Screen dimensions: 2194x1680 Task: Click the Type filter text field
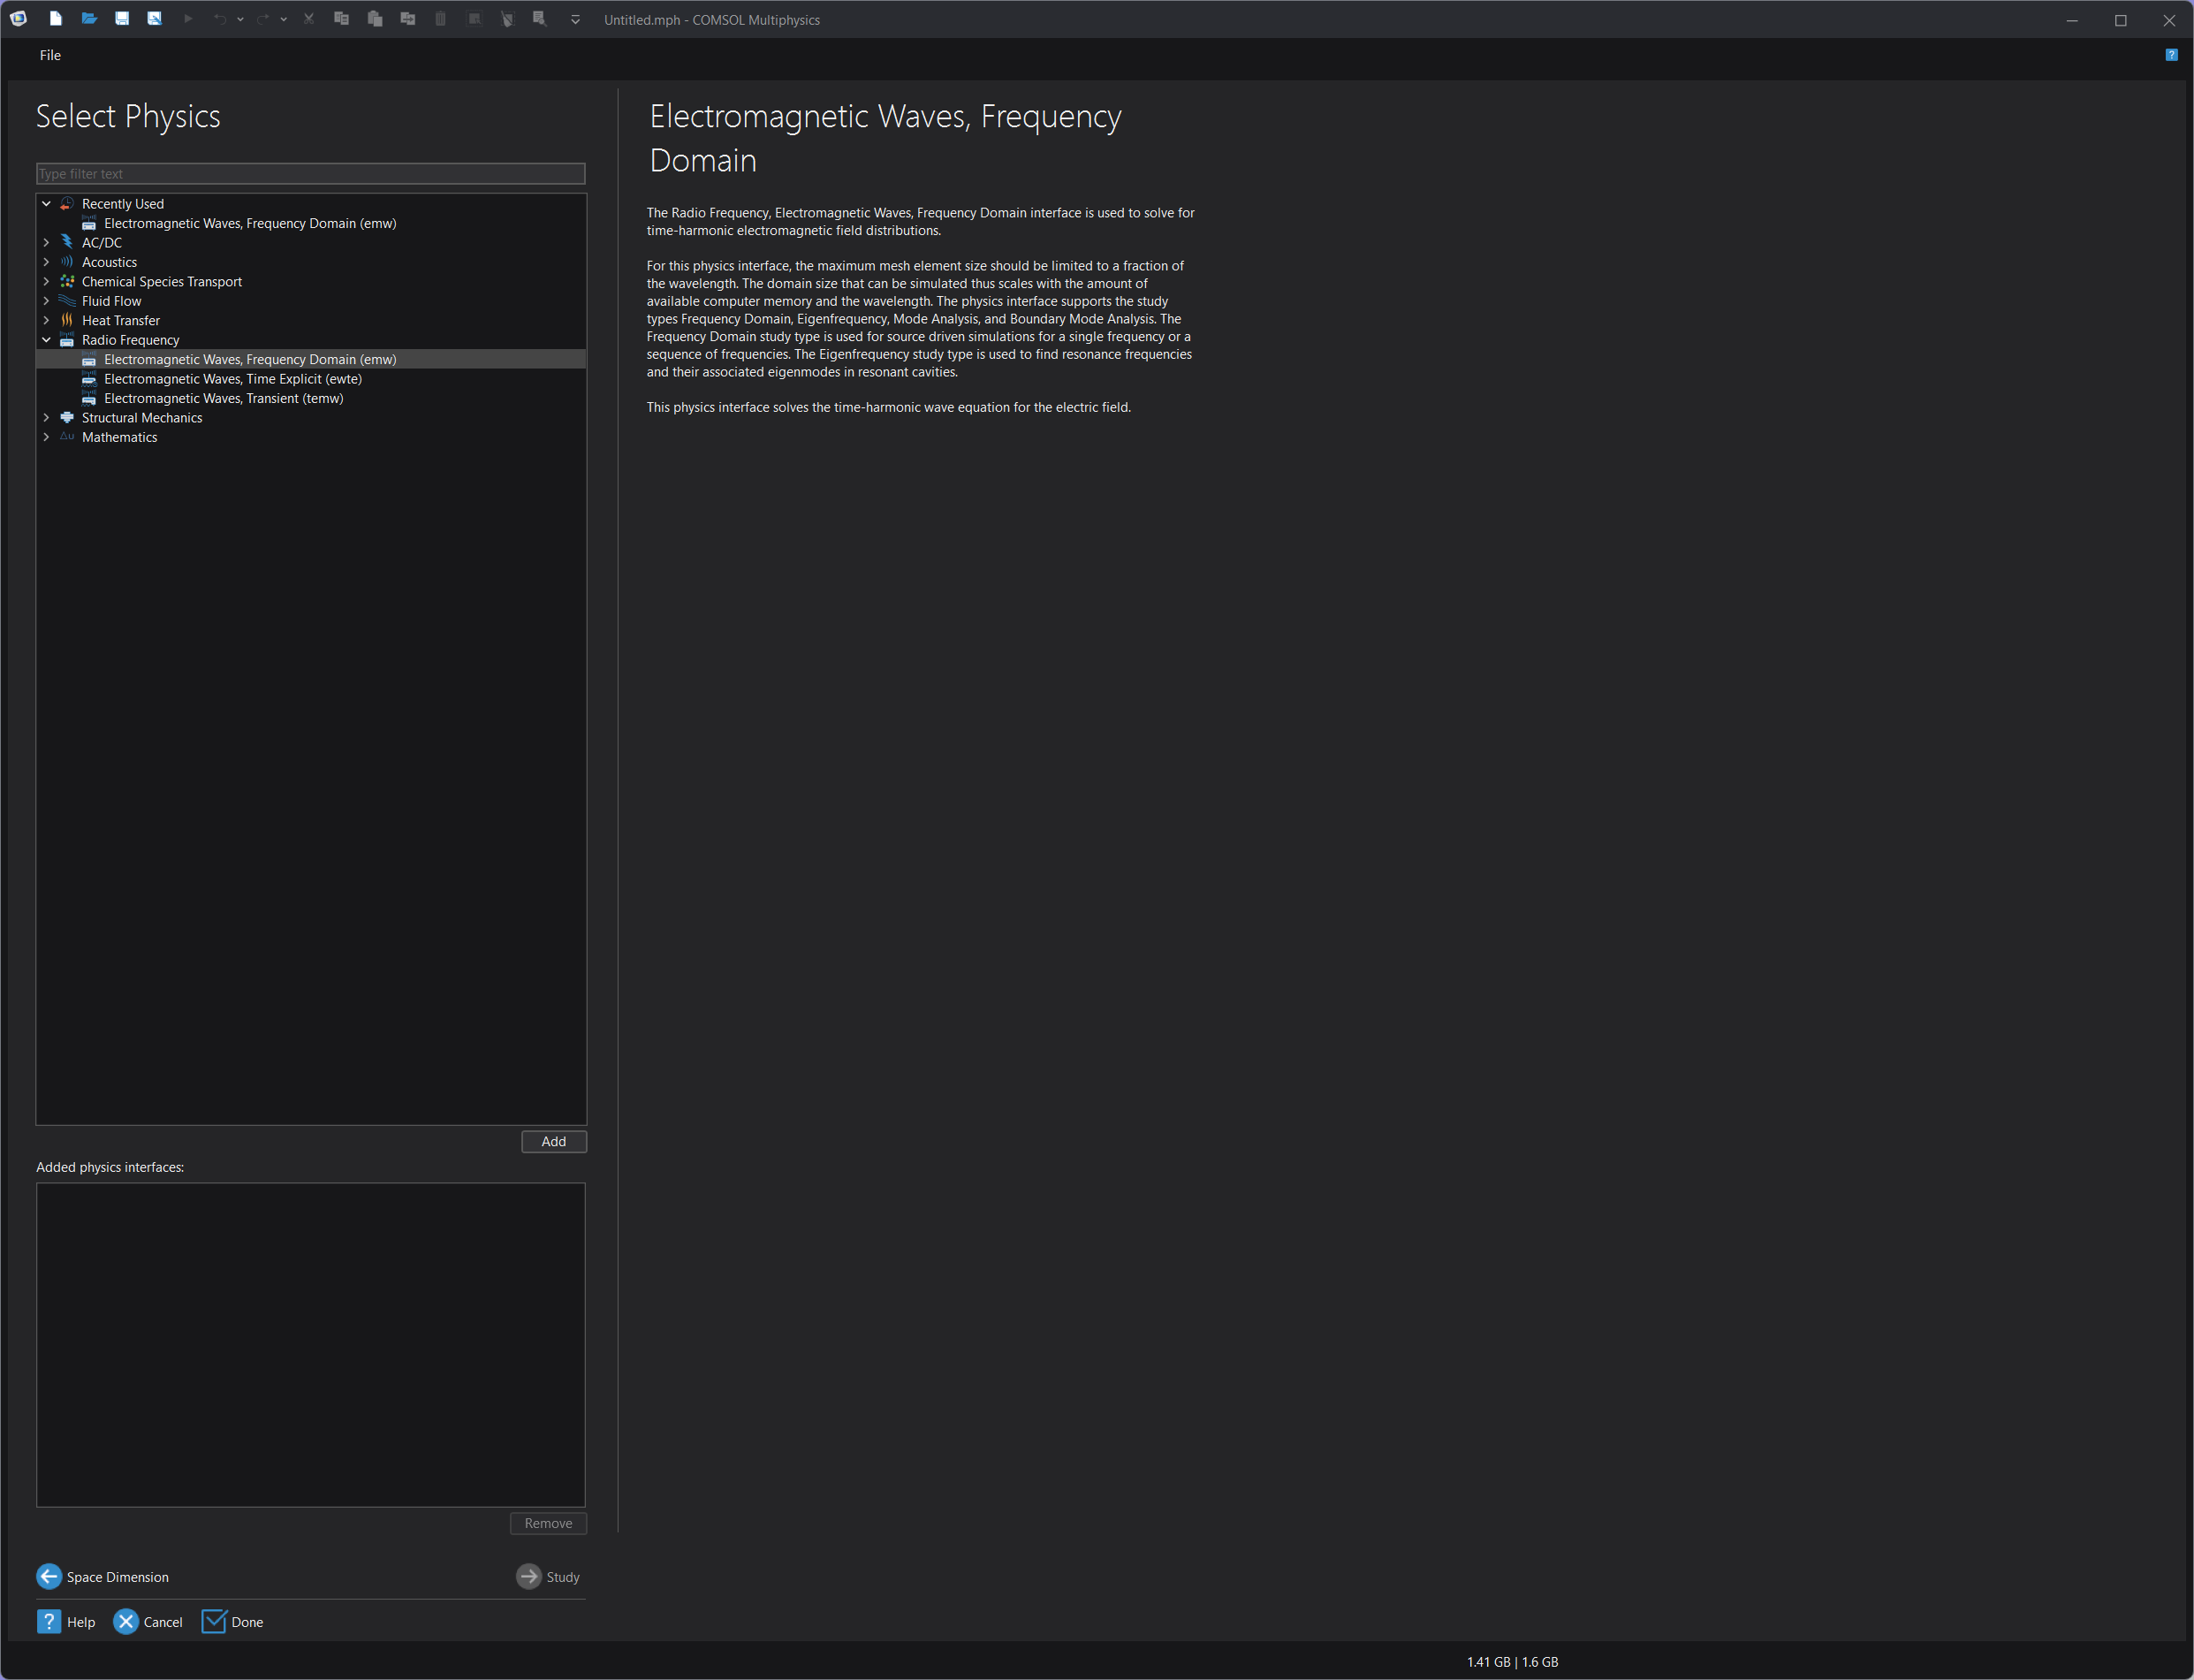tap(310, 174)
